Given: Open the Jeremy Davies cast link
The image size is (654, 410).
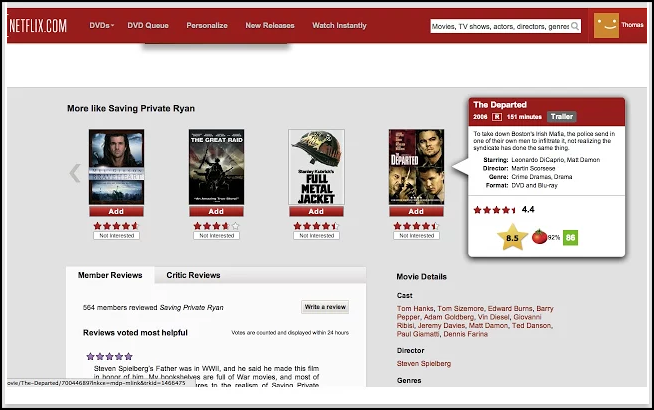Looking at the screenshot, I should click(x=441, y=326).
